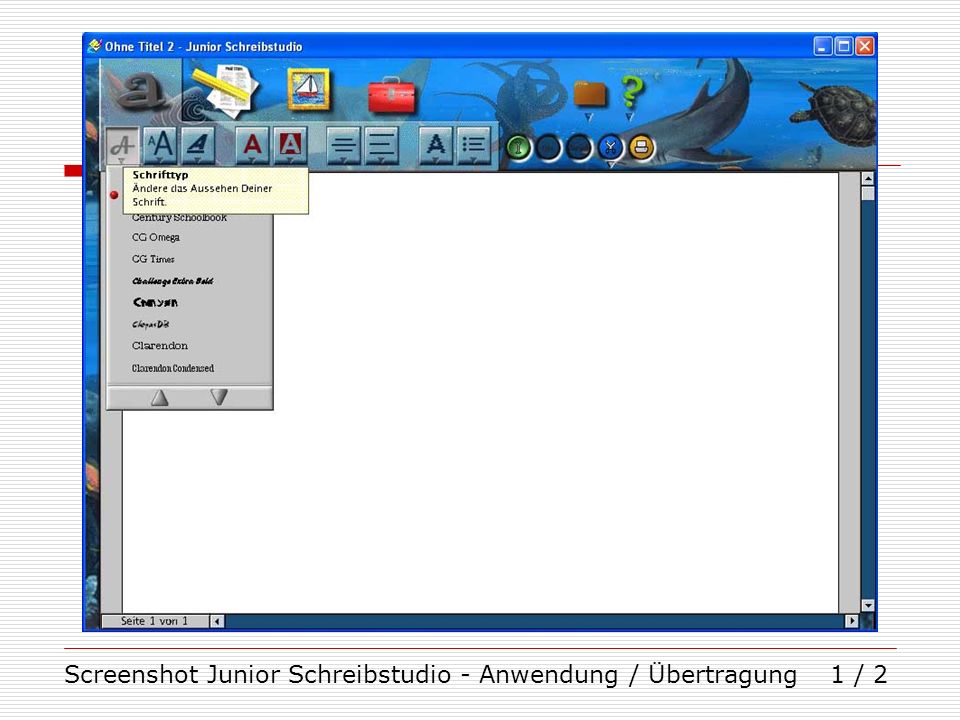
Task: Maximize the Junior Schreibstudio window
Action: coord(844,47)
